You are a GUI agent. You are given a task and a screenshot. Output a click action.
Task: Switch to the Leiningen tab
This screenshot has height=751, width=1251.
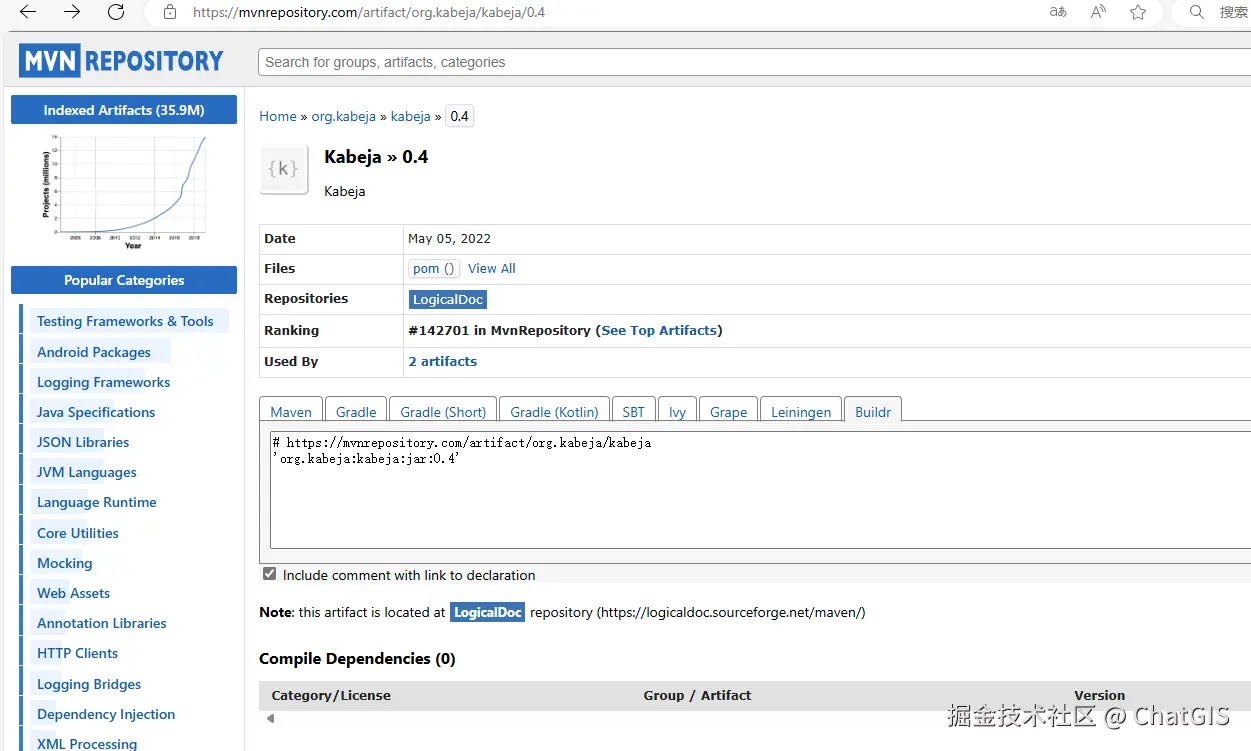(801, 411)
